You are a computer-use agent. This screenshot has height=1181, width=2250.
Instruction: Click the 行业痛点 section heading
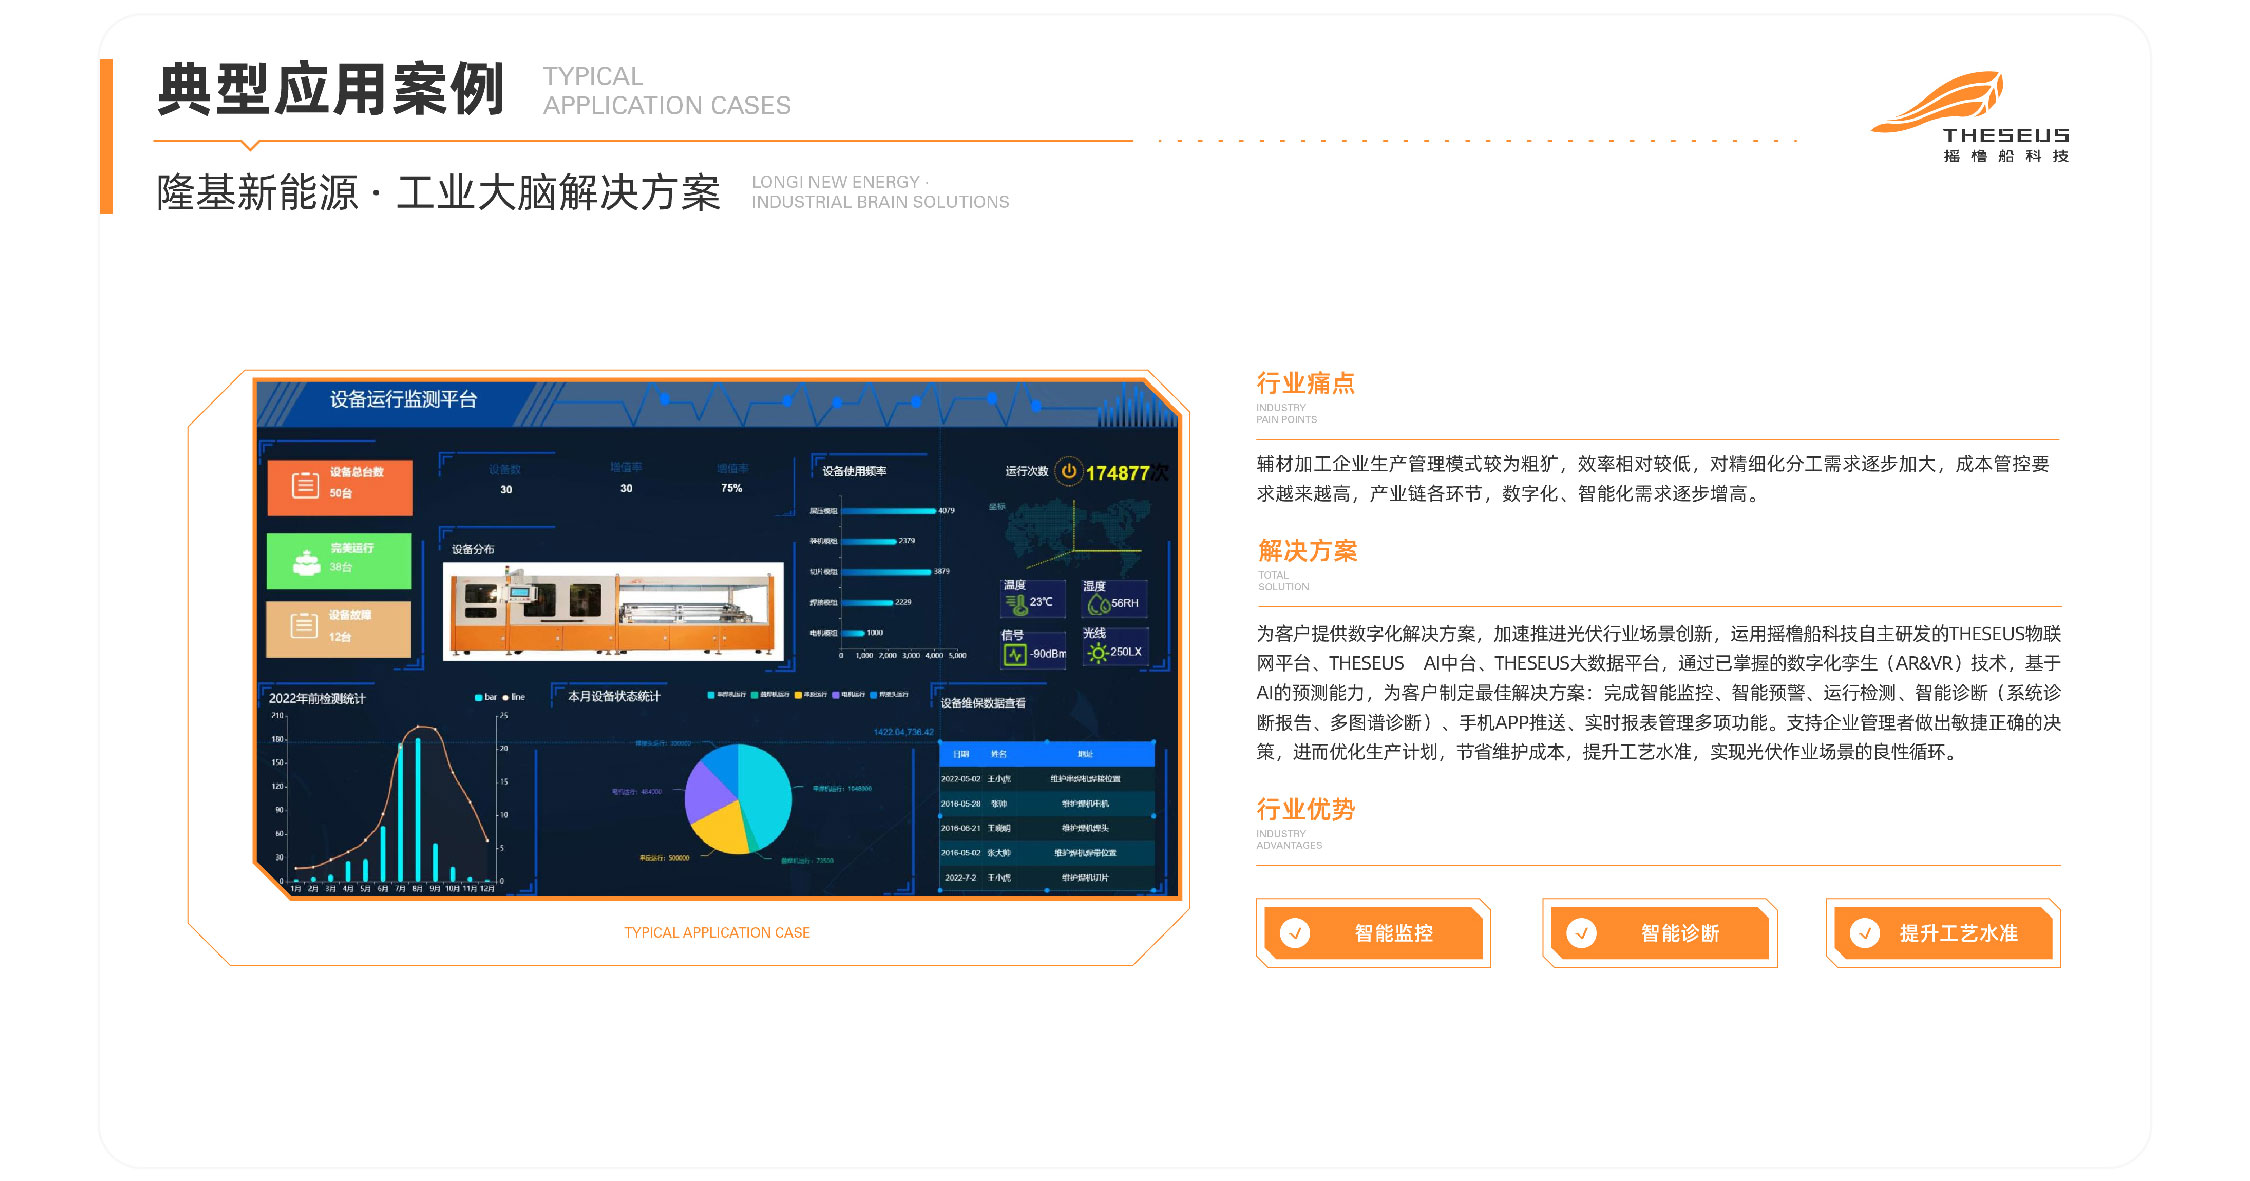click(1305, 383)
